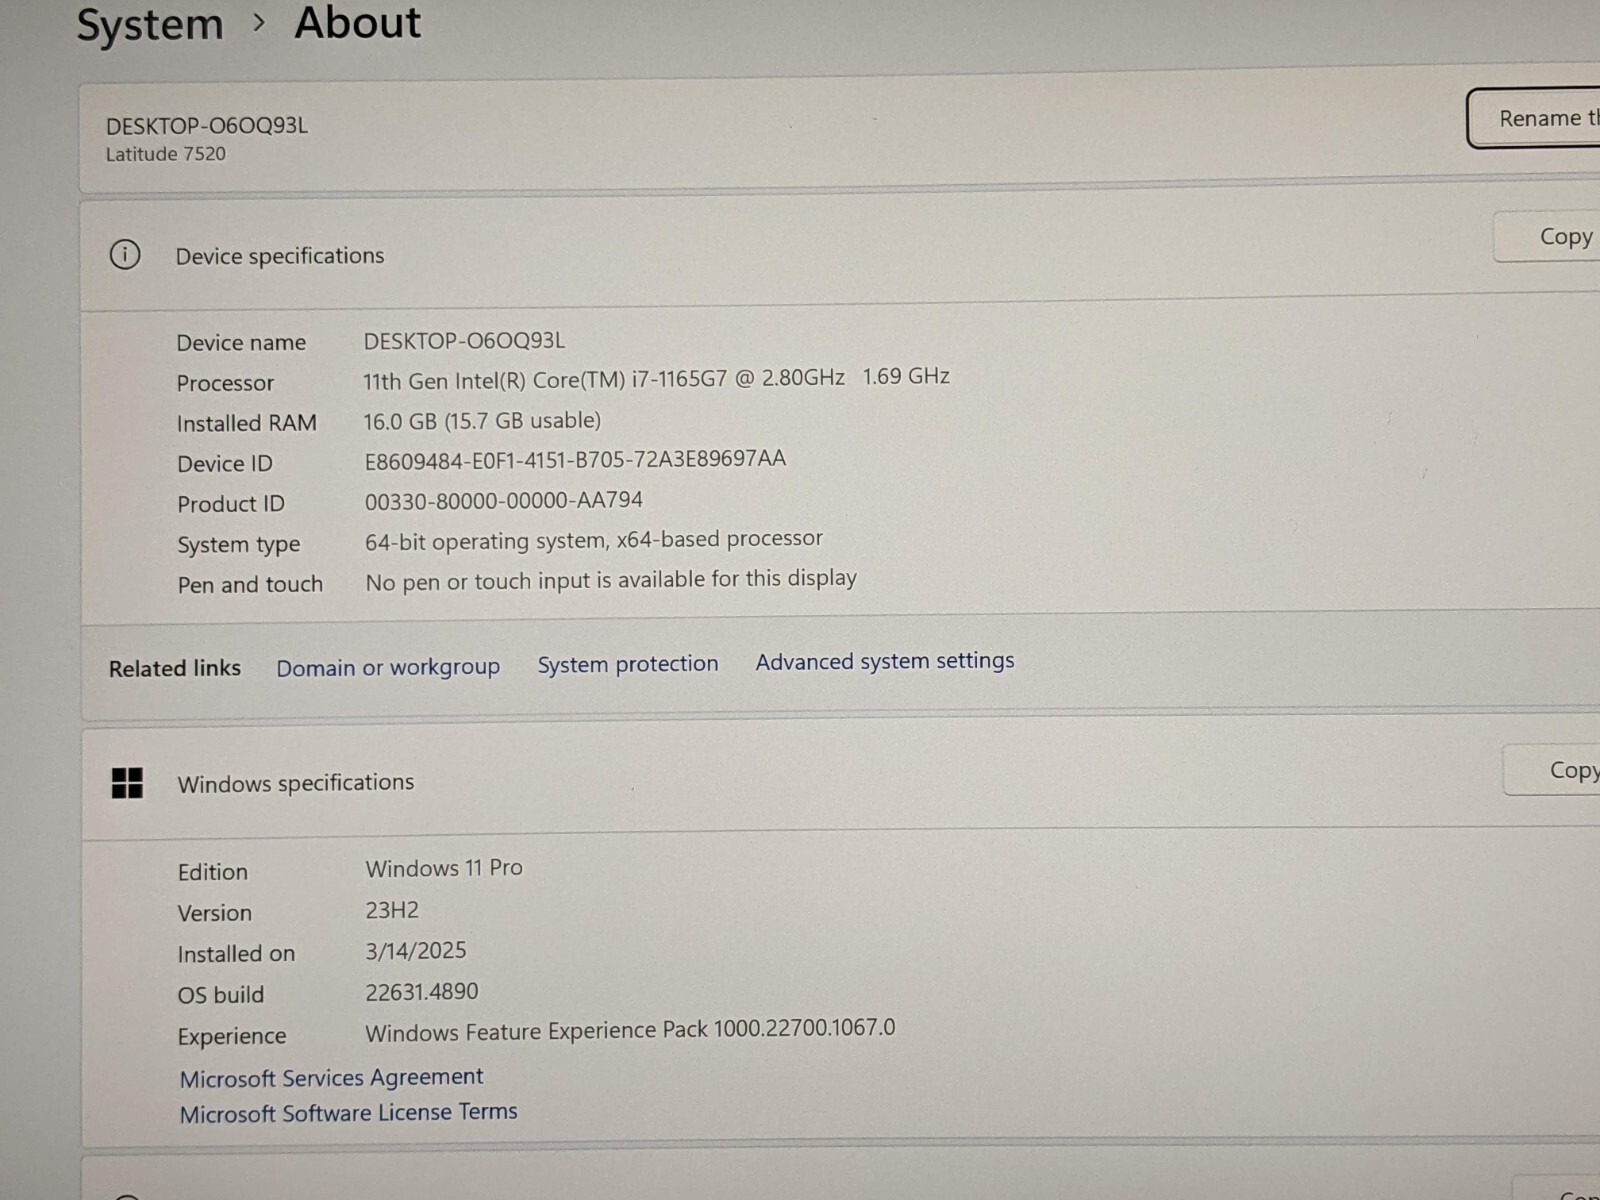Click the Installed on label

tap(236, 954)
